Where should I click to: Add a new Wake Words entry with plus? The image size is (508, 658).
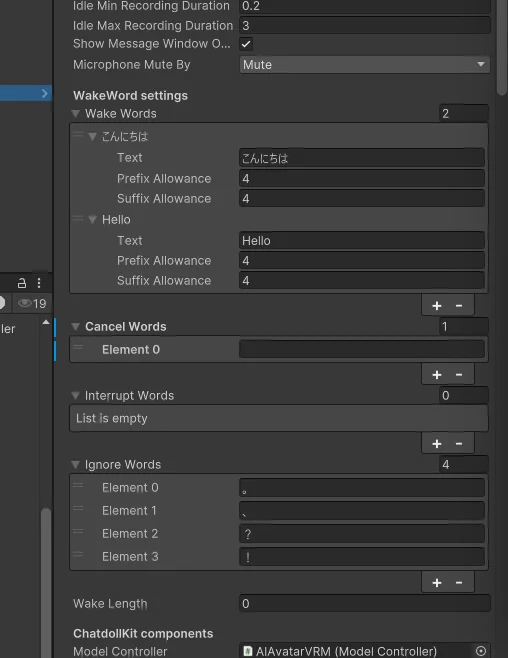pos(437,306)
